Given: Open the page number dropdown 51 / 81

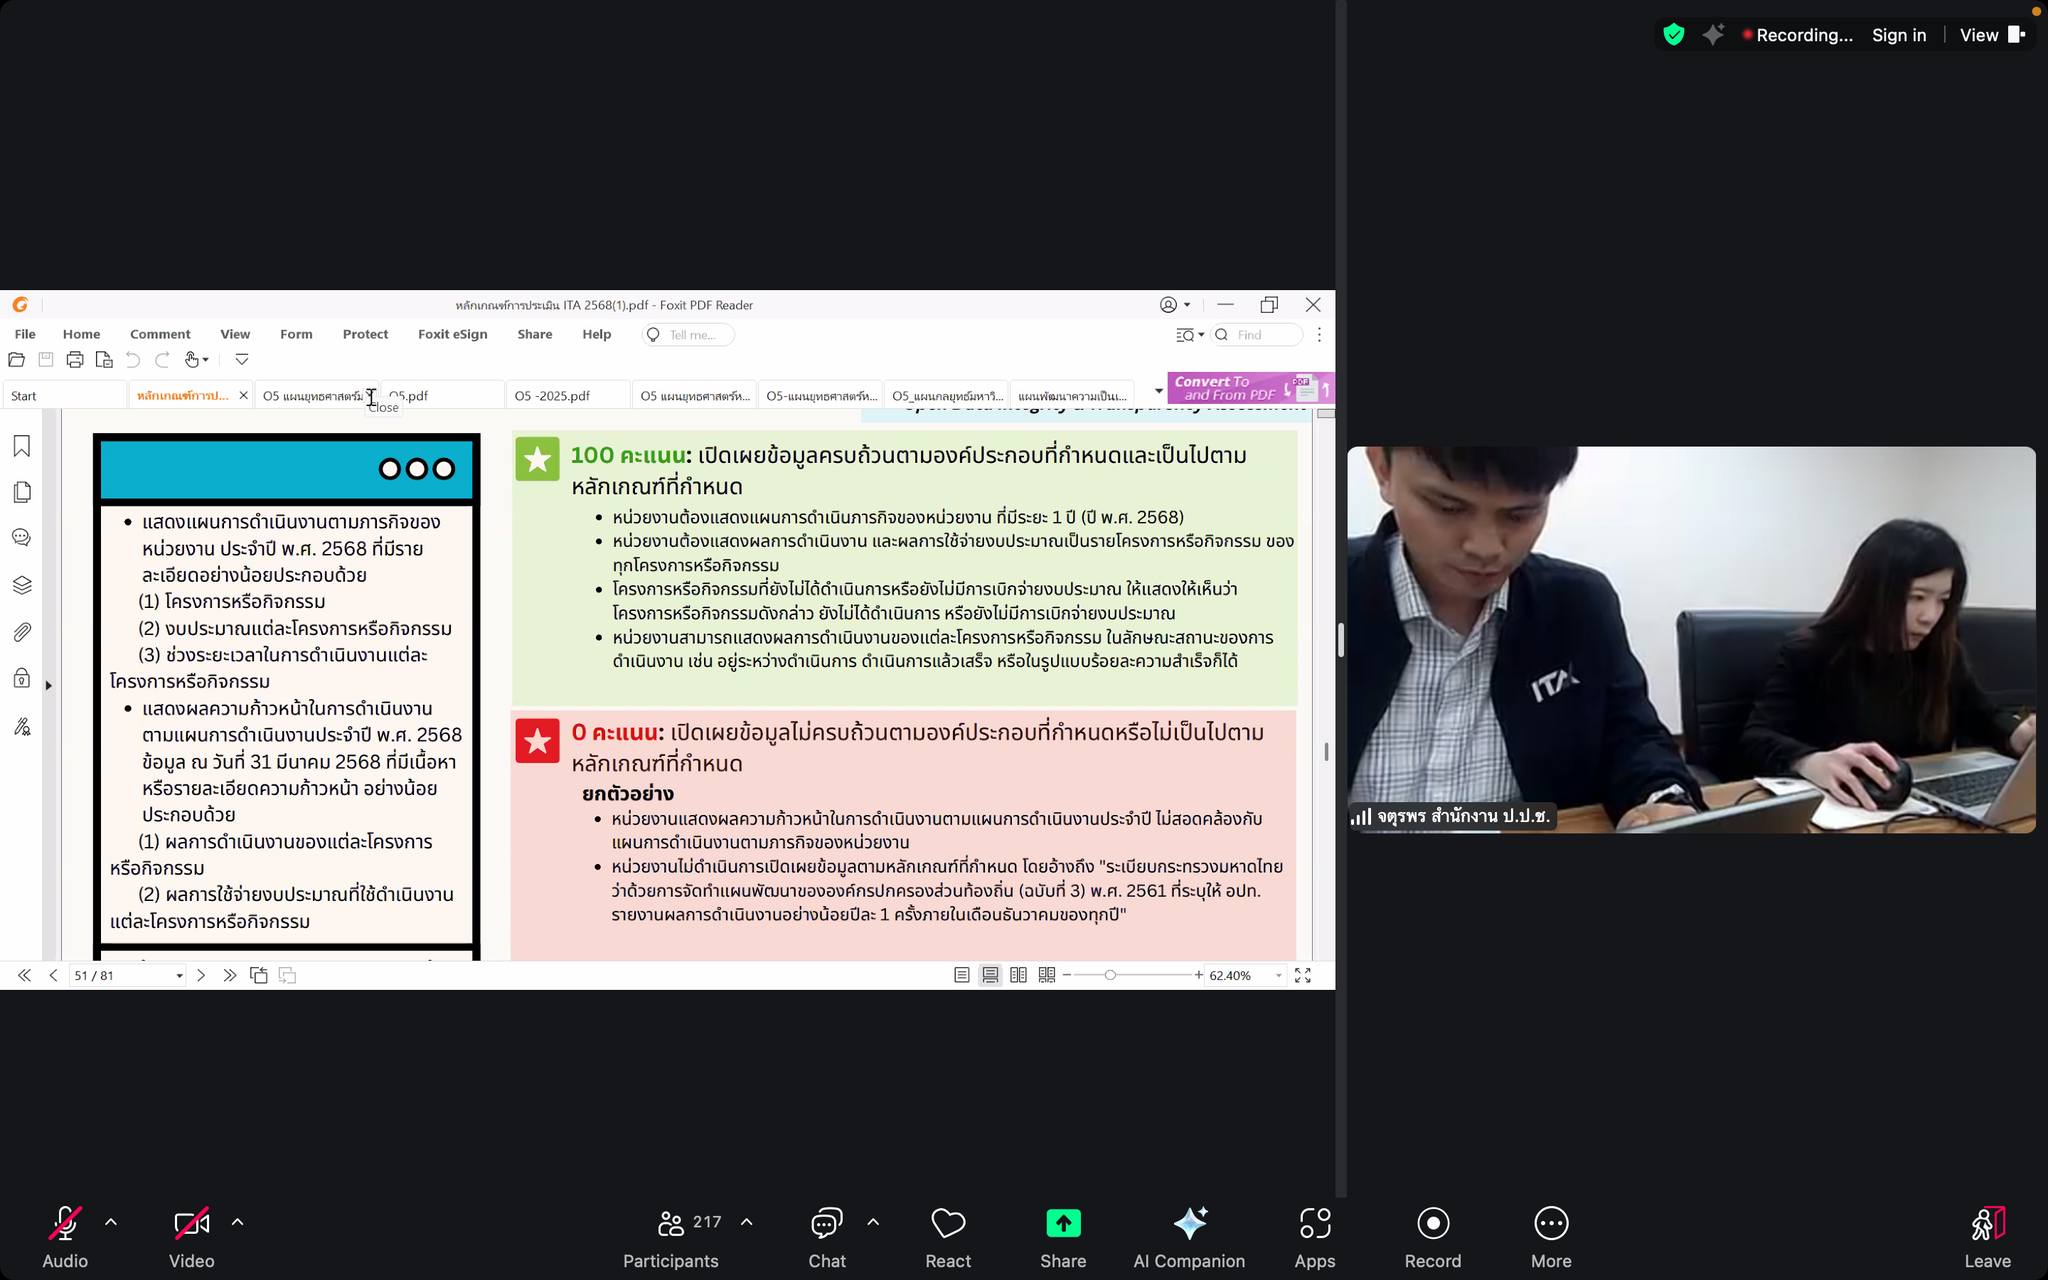Looking at the screenshot, I should 179,976.
